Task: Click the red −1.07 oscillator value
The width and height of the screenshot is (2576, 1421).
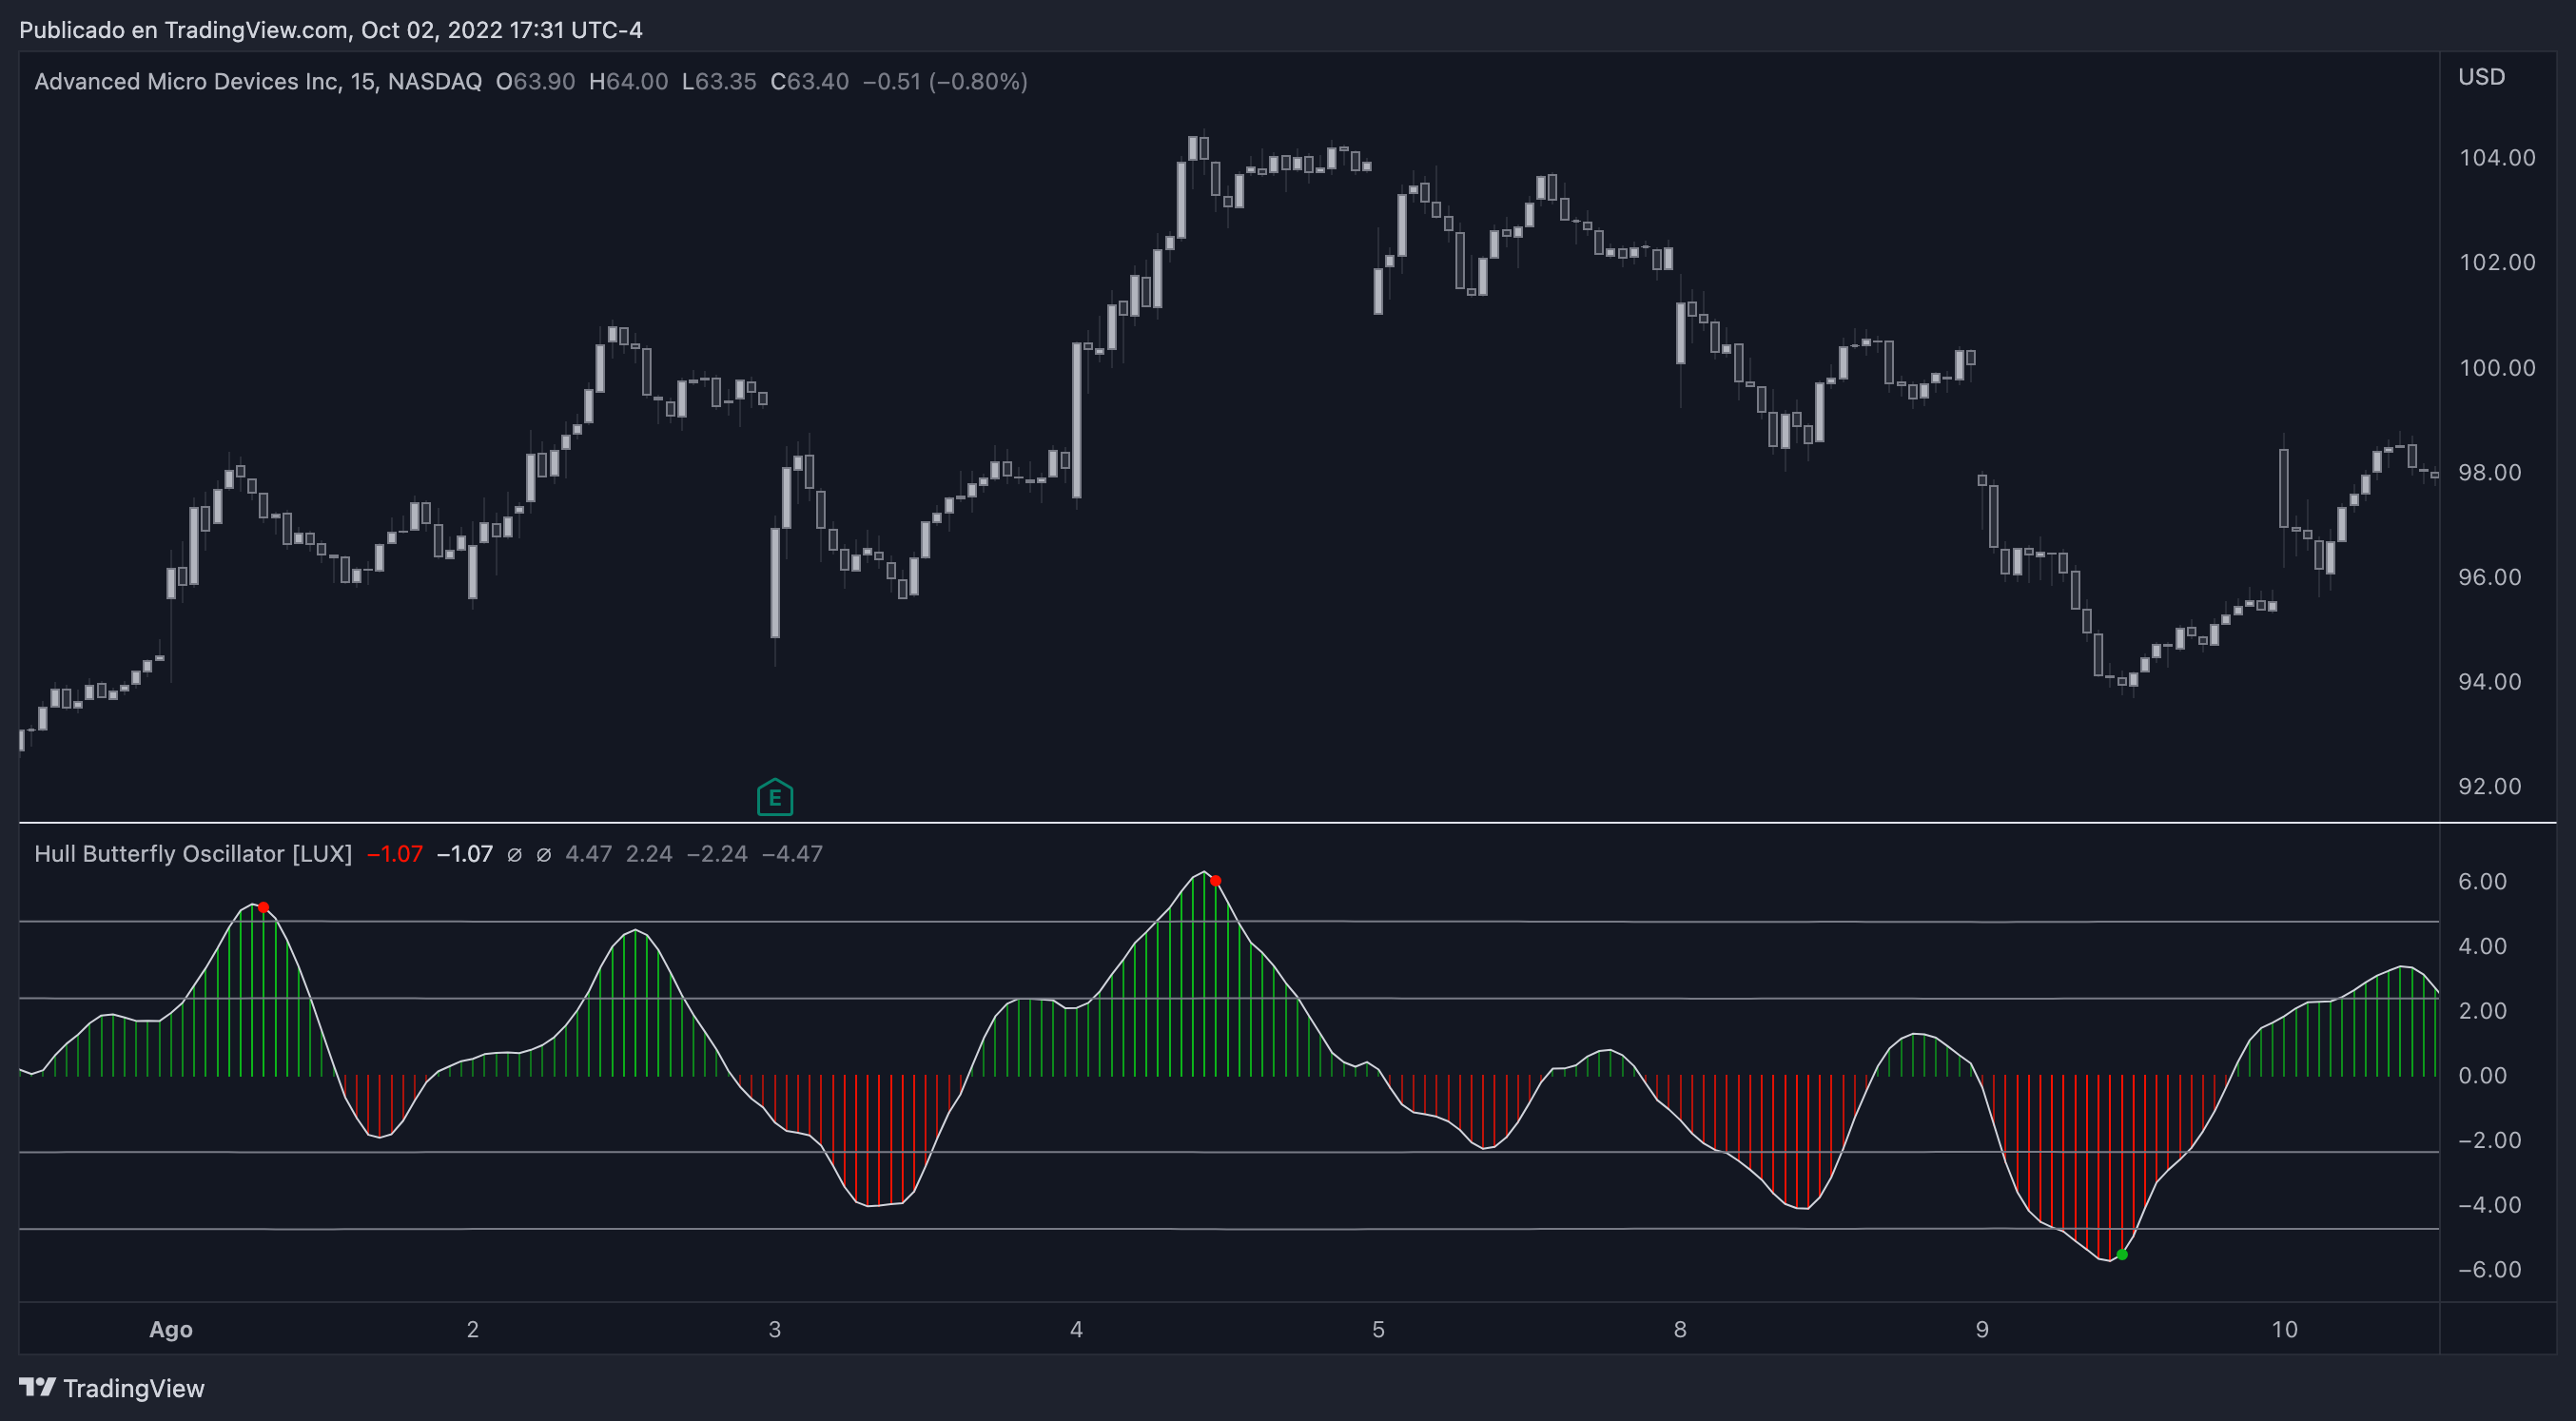Action: point(395,854)
